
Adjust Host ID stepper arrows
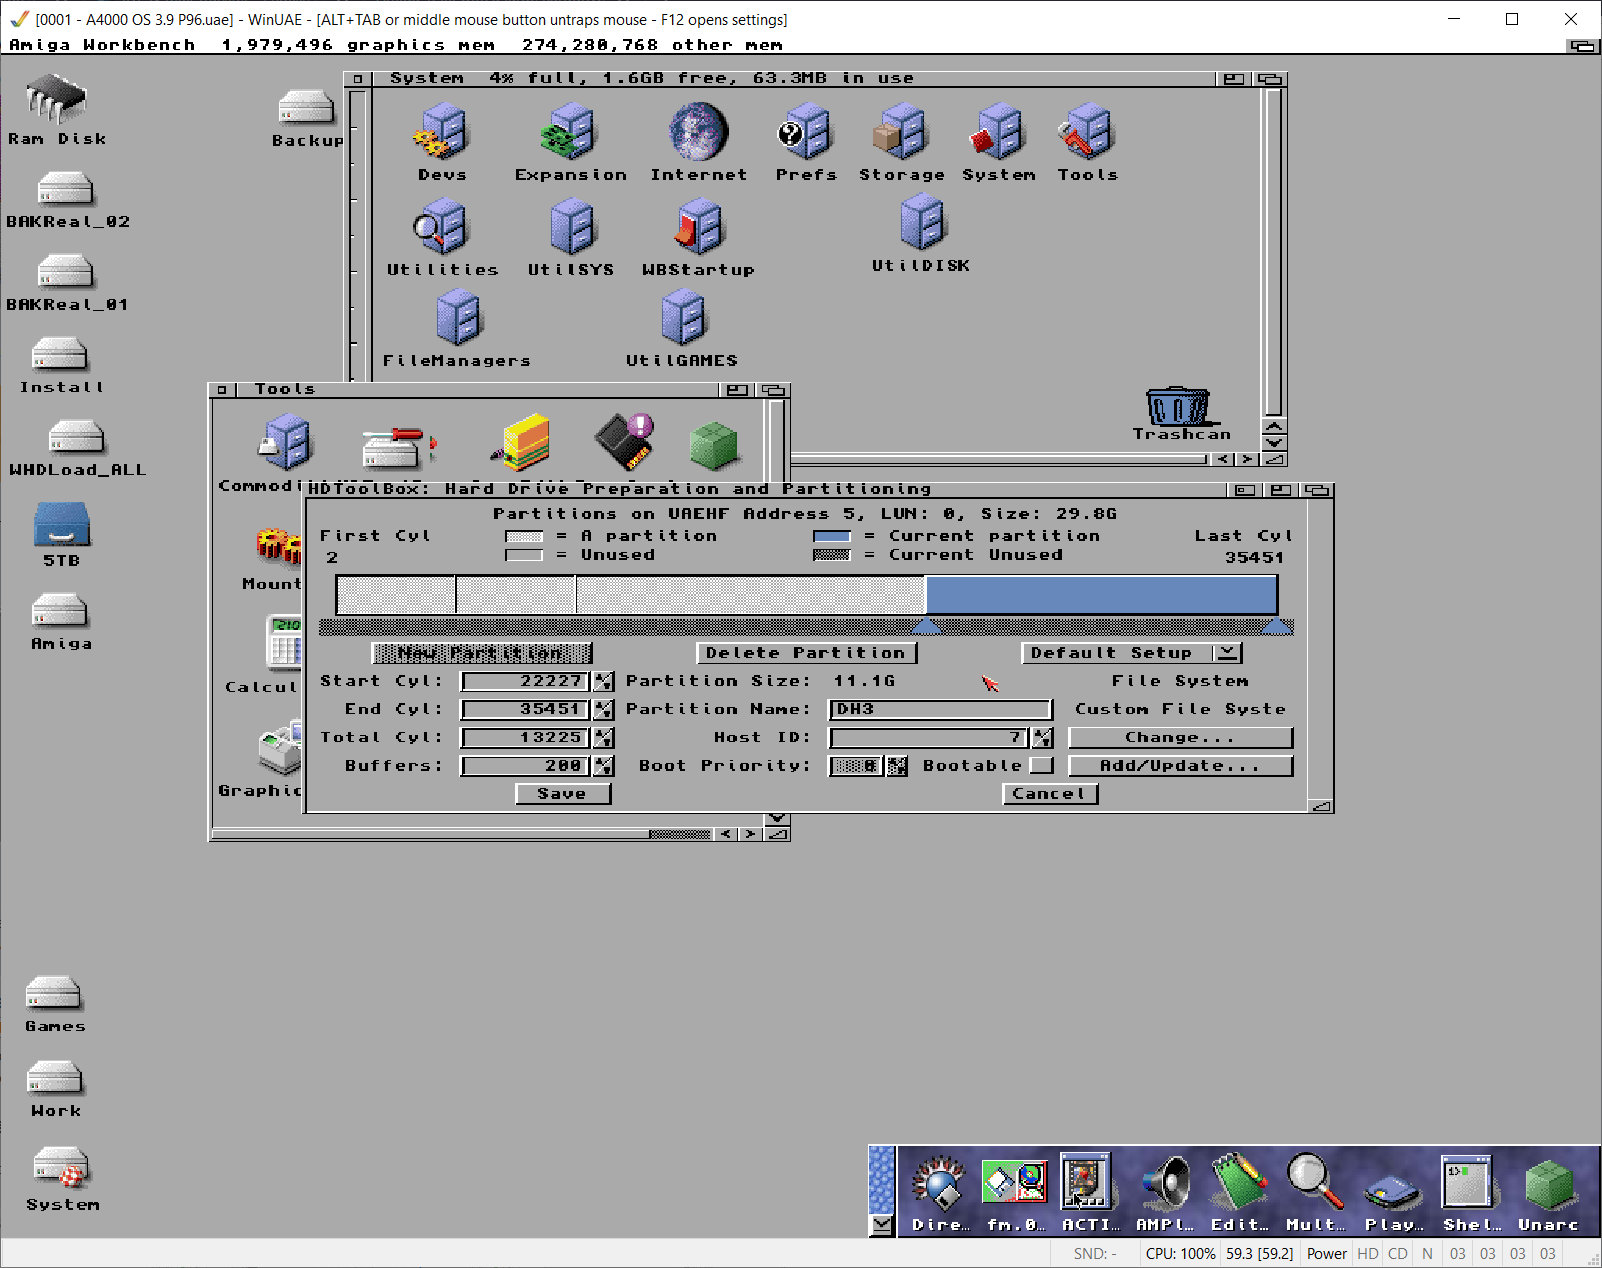(1042, 737)
